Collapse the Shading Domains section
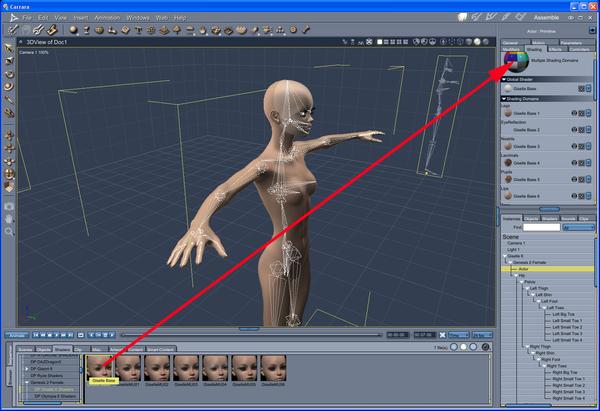This screenshot has height=411, width=600. 504,99
